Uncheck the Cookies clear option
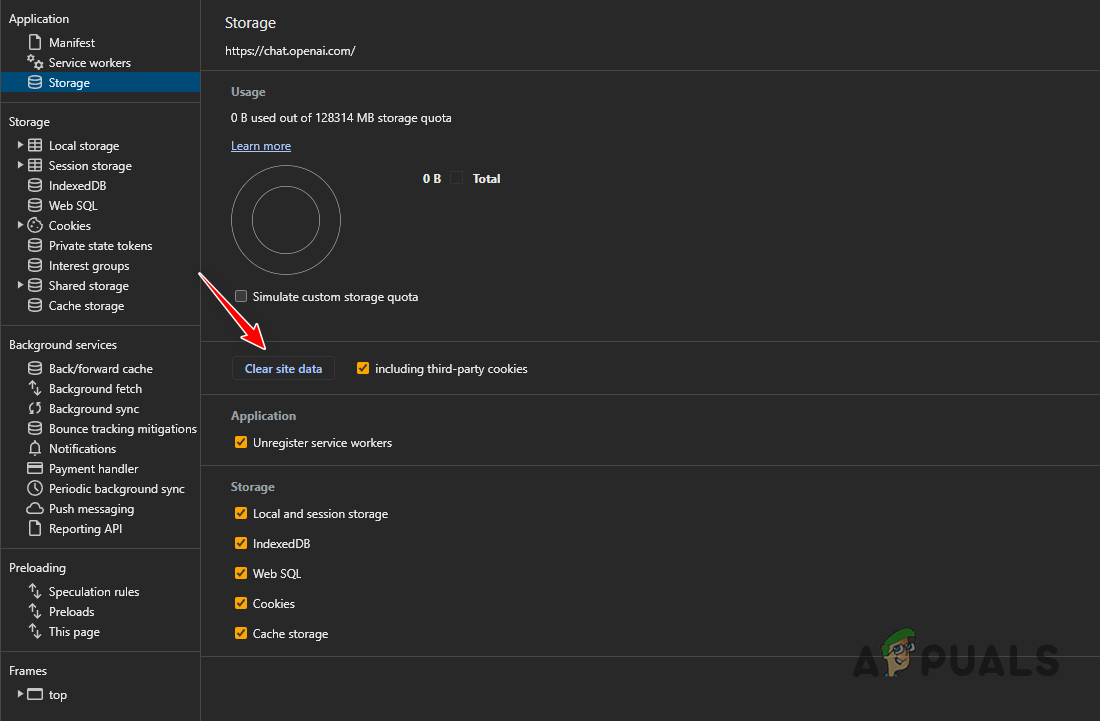Viewport: 1100px width, 721px height. tap(240, 603)
